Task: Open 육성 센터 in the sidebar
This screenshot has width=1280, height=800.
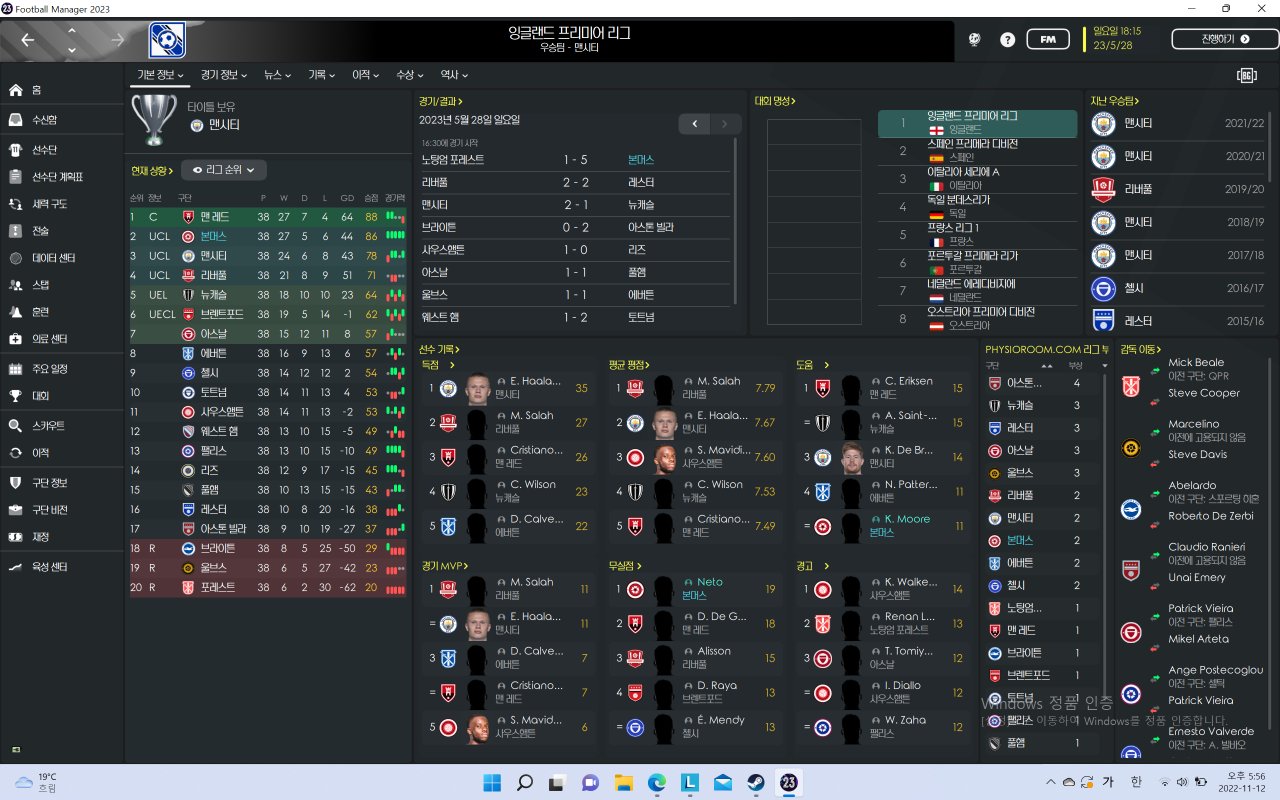Action: [62, 567]
